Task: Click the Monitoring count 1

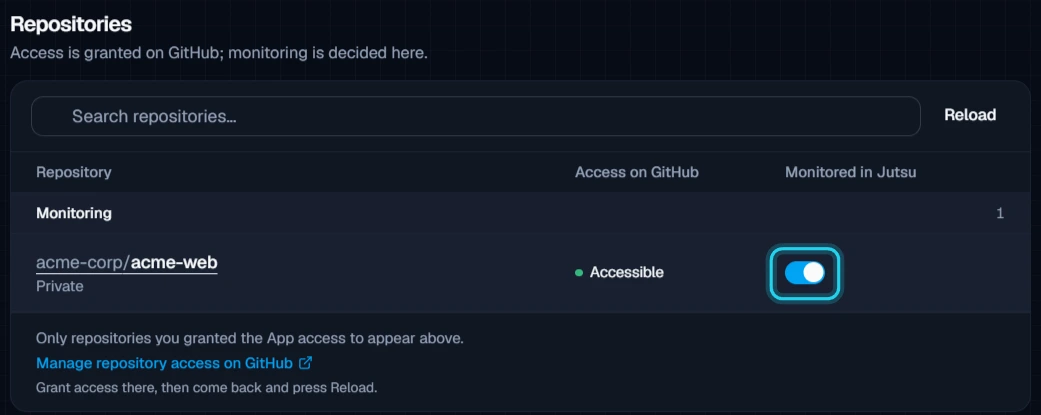Action: tap(1000, 214)
